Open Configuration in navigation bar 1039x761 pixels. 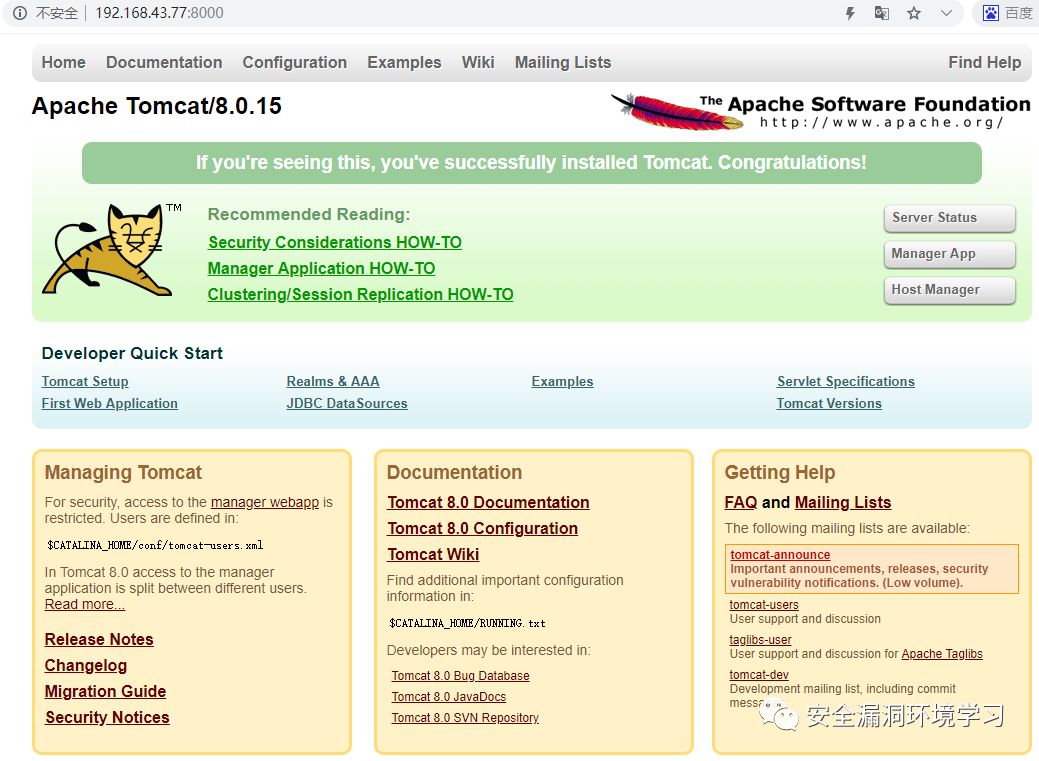tap(295, 62)
